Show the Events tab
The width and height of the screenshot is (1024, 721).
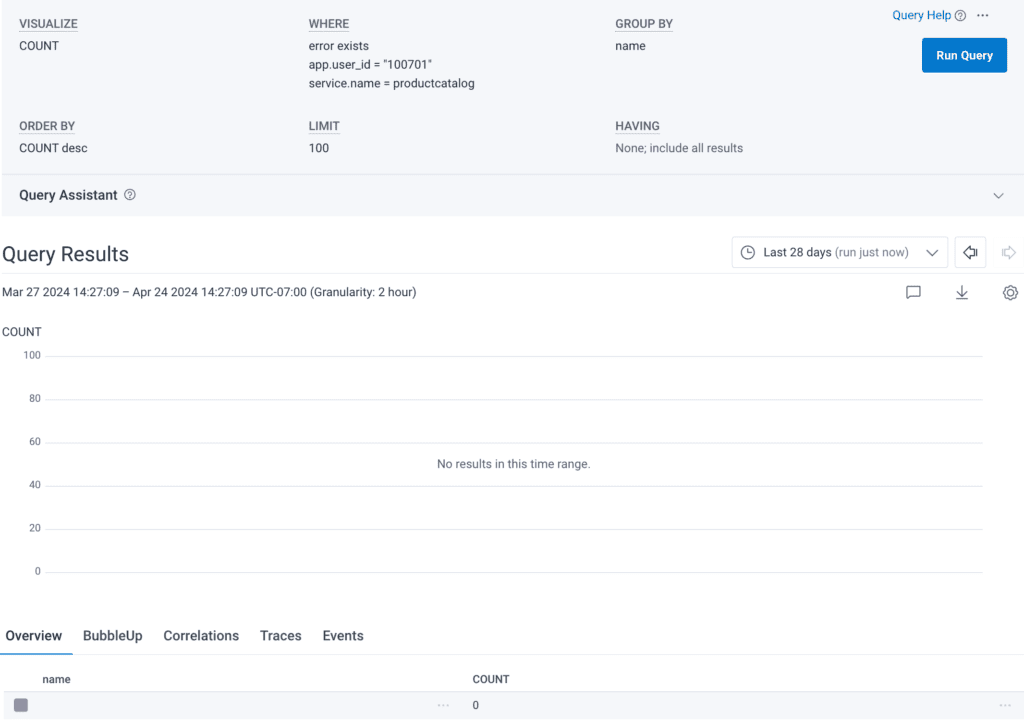[343, 636]
